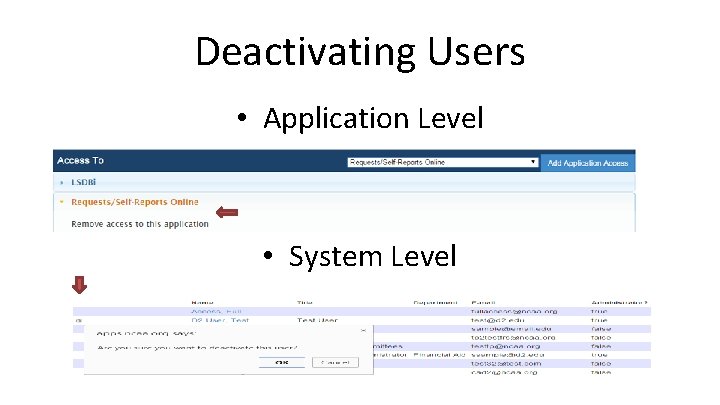
Task: Confirm deactivation with the OK button
Action: tap(281, 362)
